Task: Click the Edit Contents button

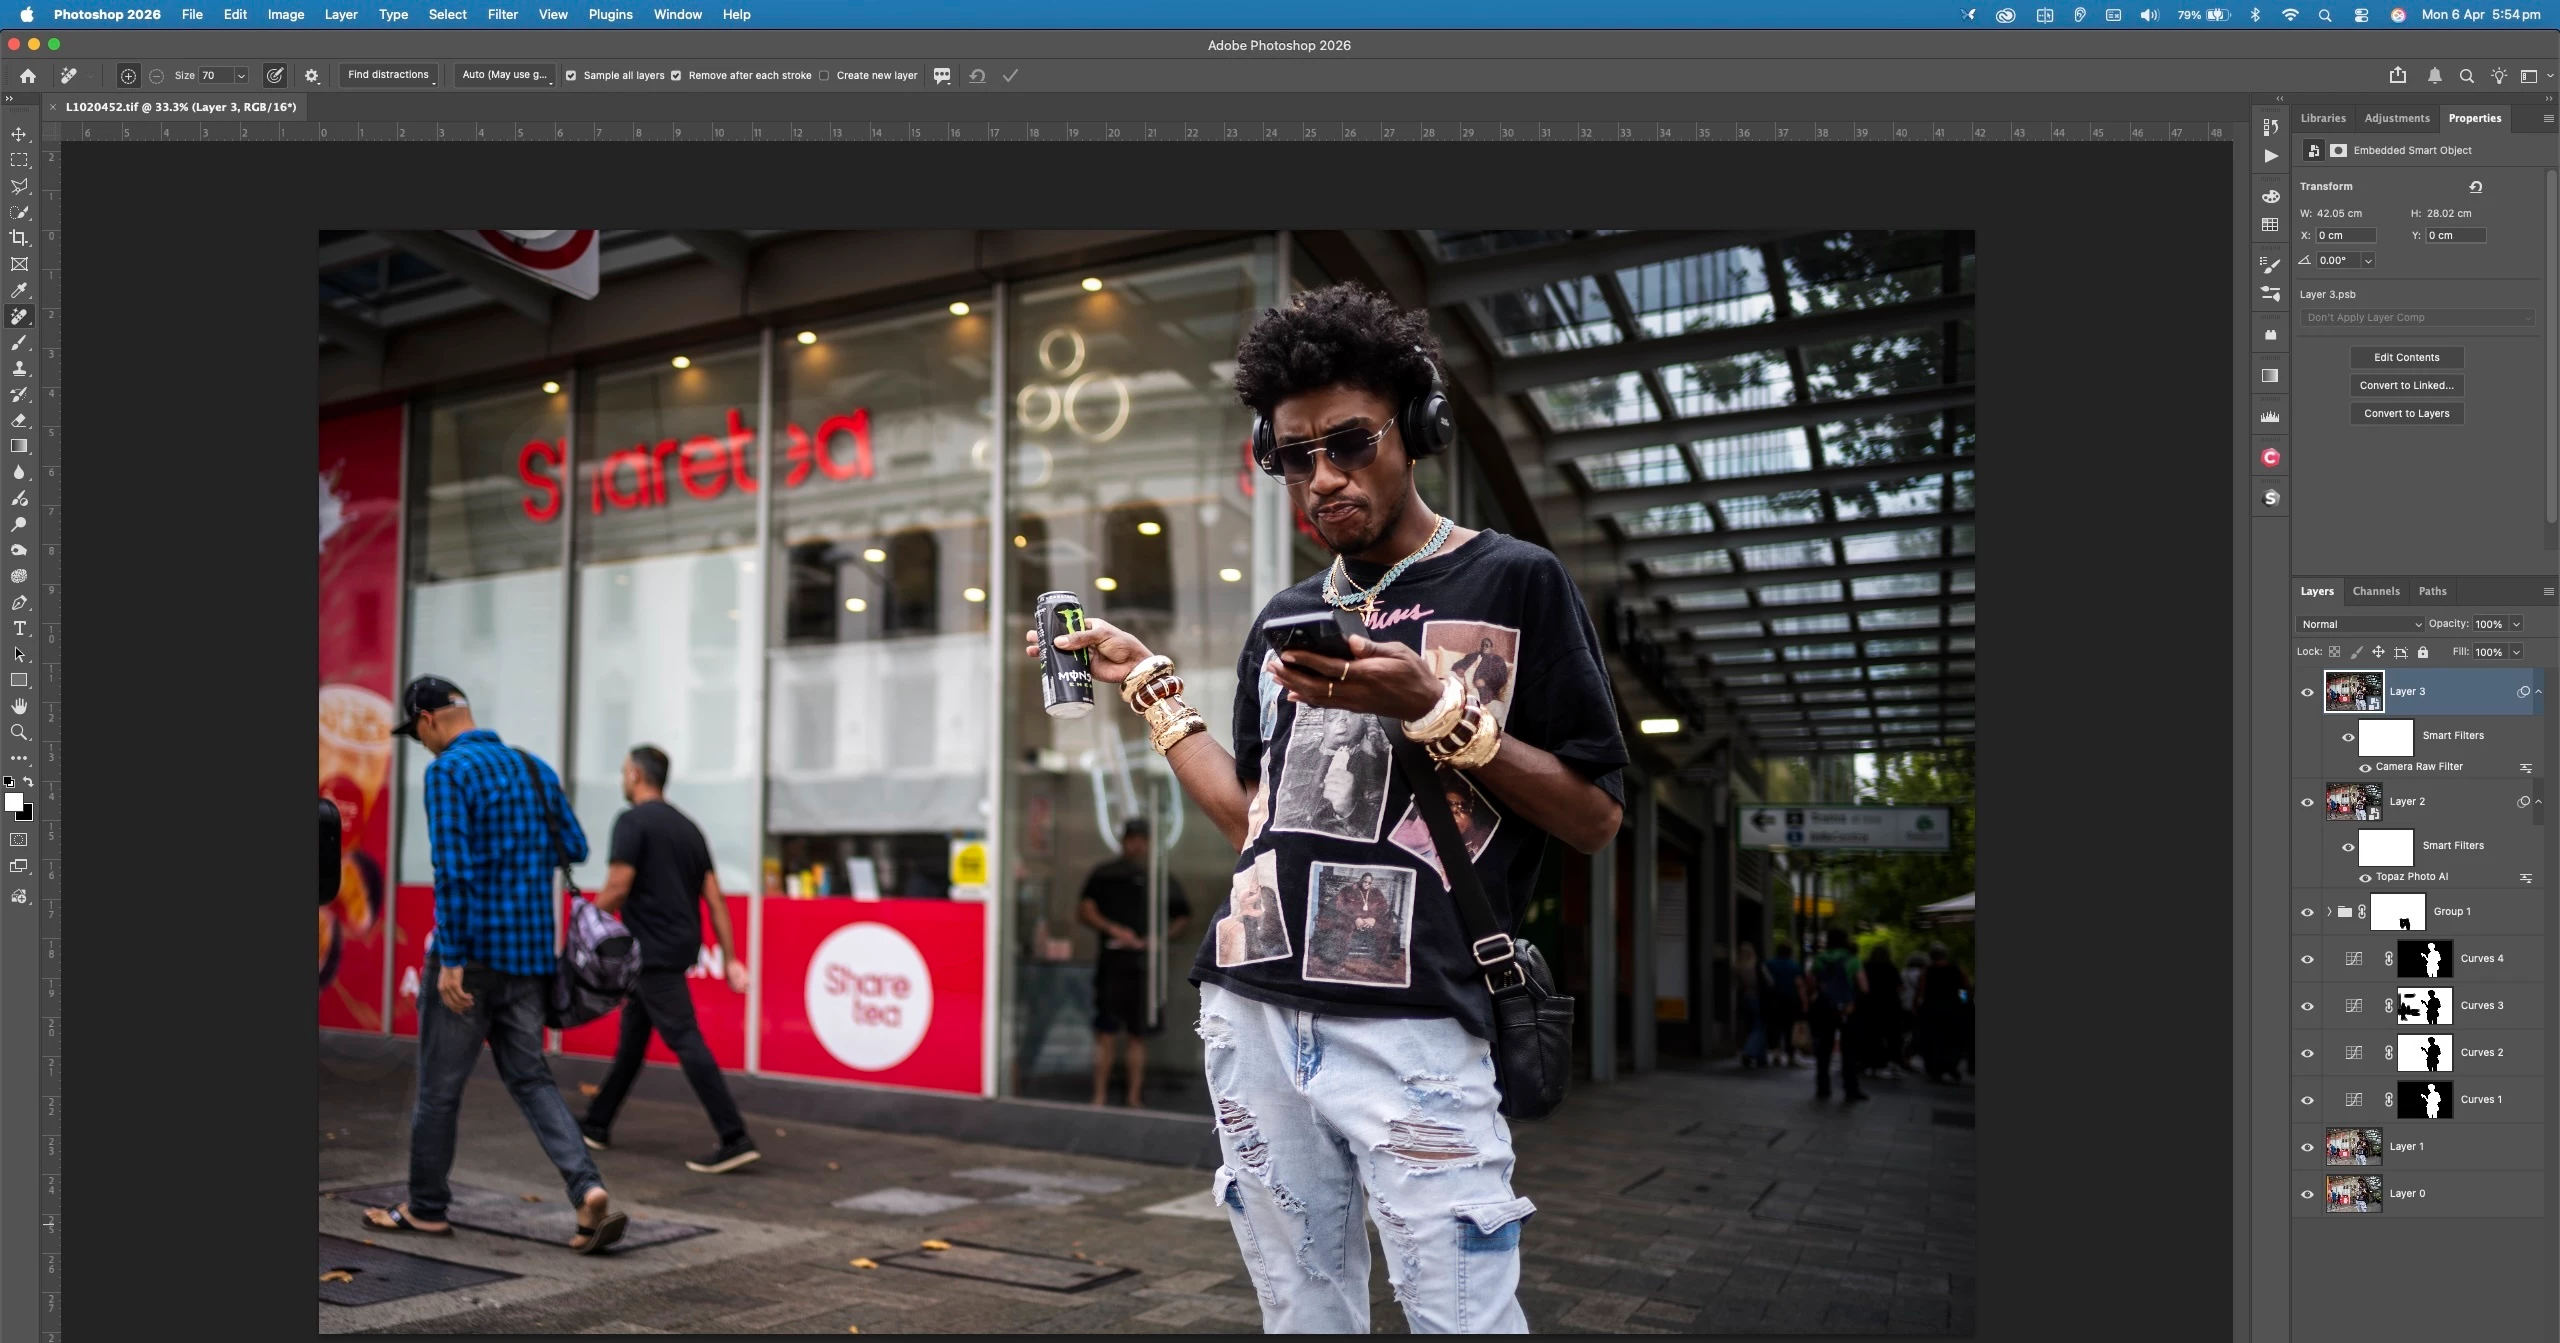Action: click(2406, 357)
